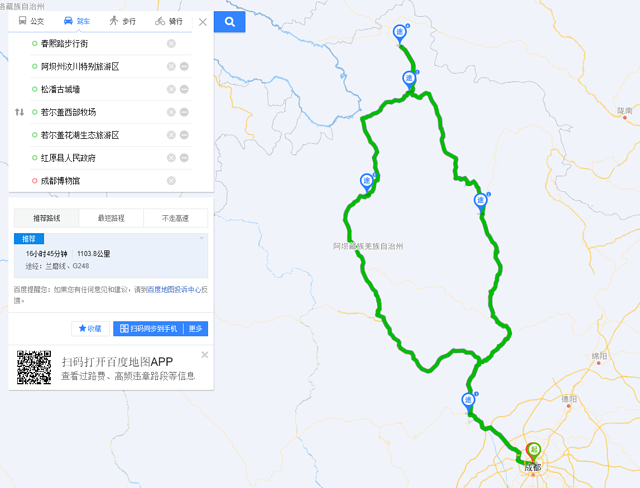Close the QR code app promotion banner
Image resolution: width=640 pixels, height=488 pixels.
coord(204,355)
